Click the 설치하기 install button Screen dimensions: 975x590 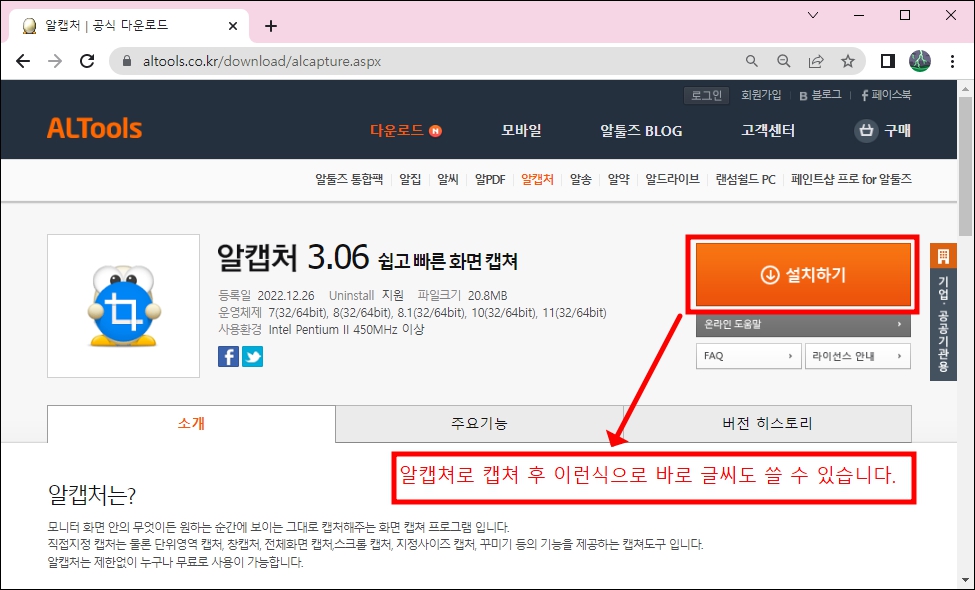(x=803, y=274)
